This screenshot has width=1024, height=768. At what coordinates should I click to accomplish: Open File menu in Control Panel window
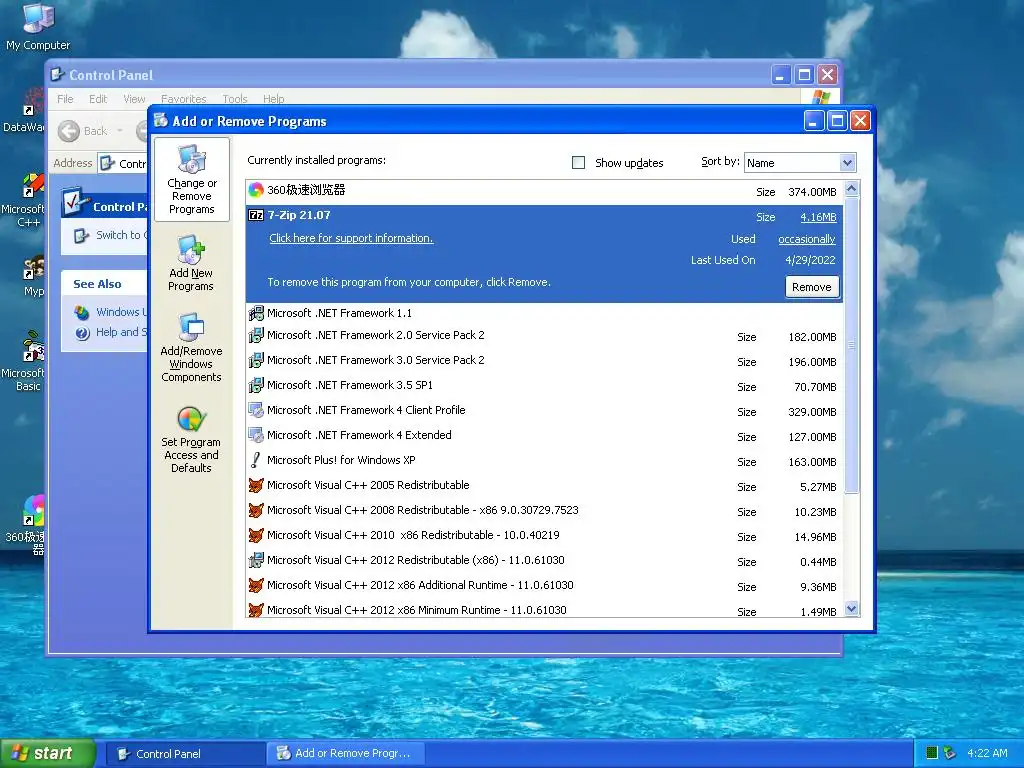(x=65, y=99)
